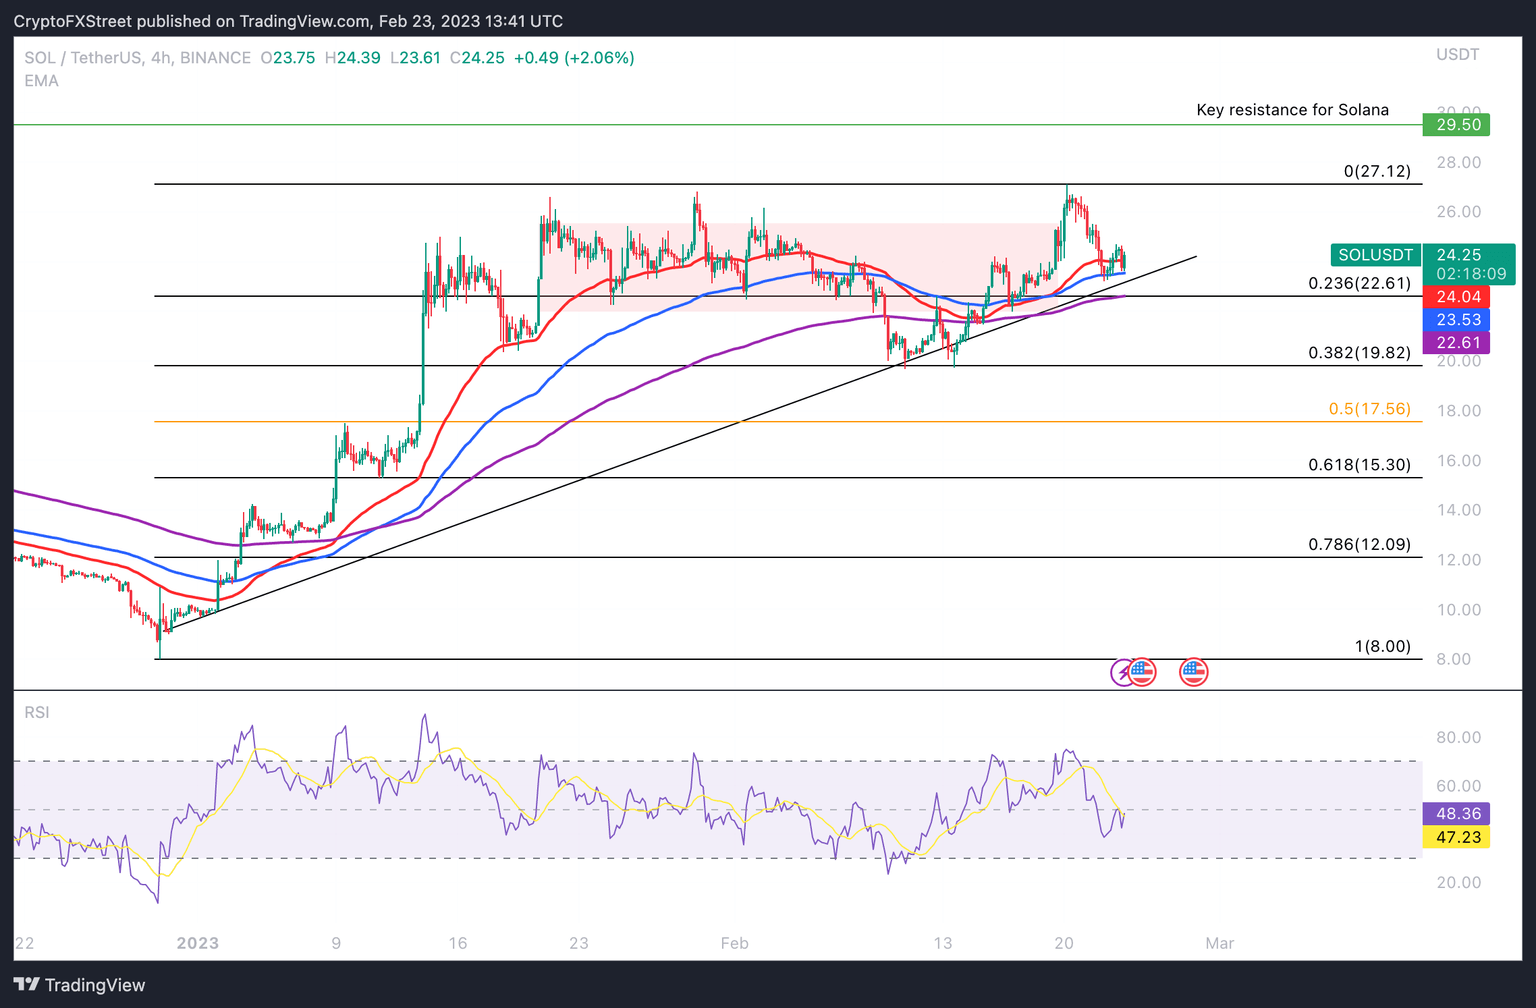Click the 2023 label on the date axis
Viewport: 1536px width, 1008px height.
197,942
